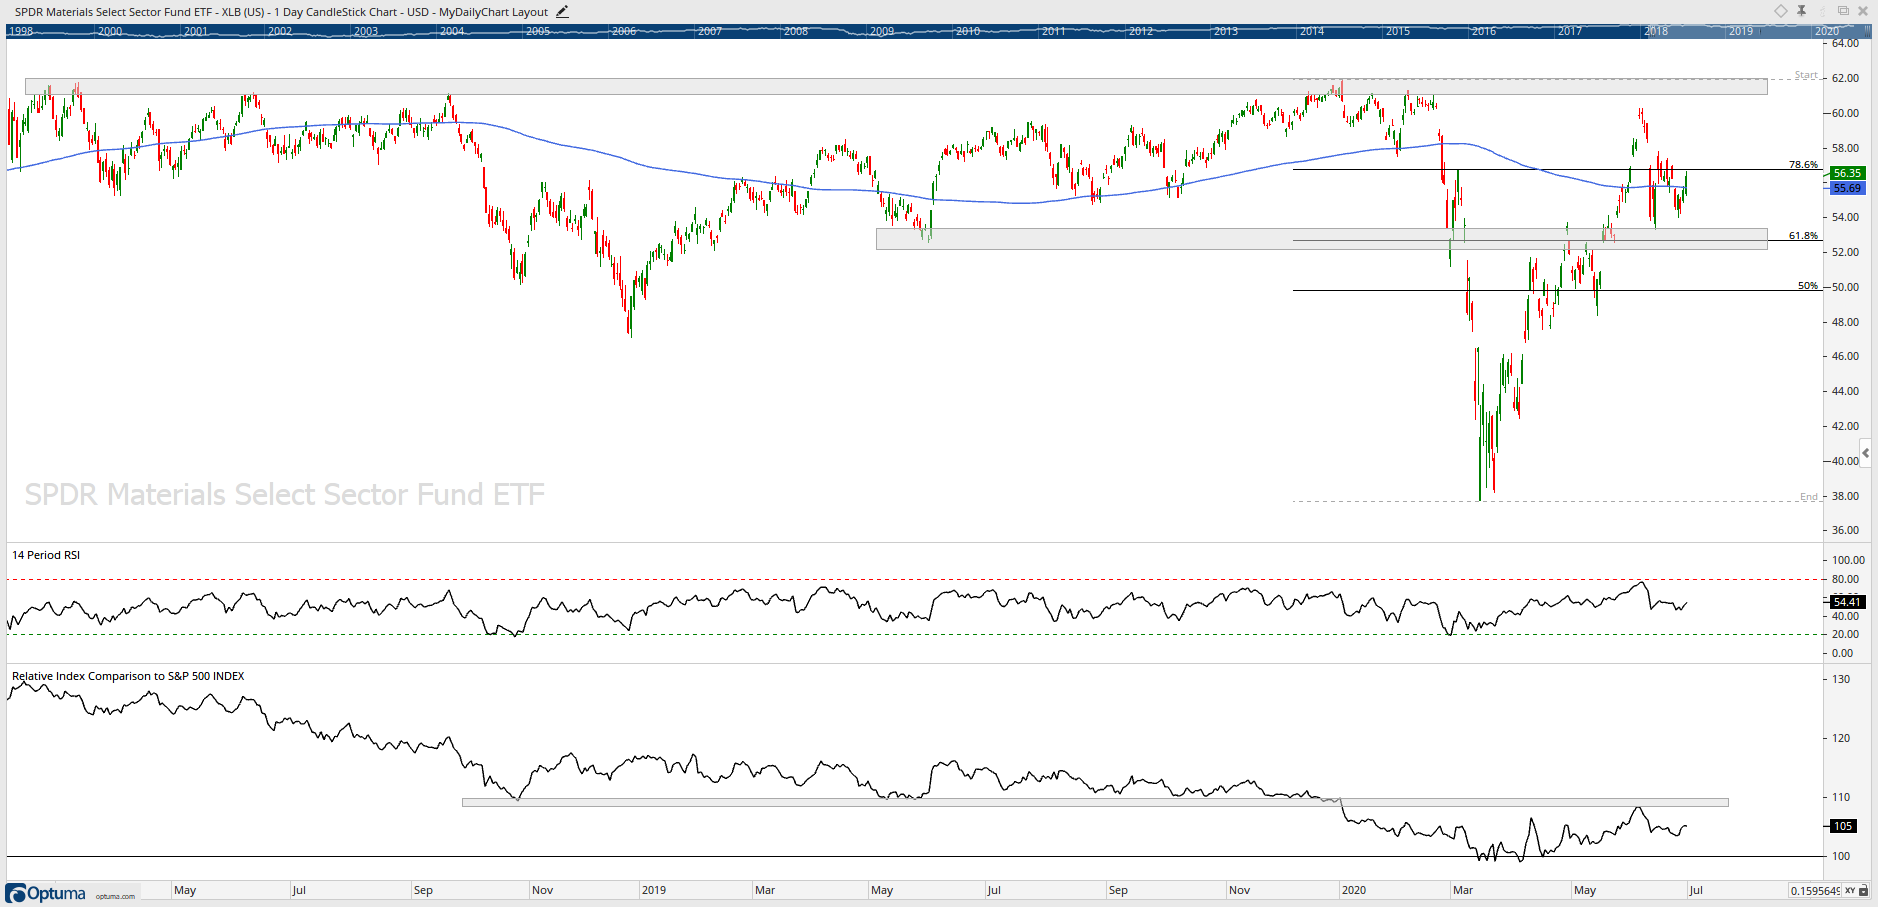Click the 2014 marker on timeline overview bar

1312,31
